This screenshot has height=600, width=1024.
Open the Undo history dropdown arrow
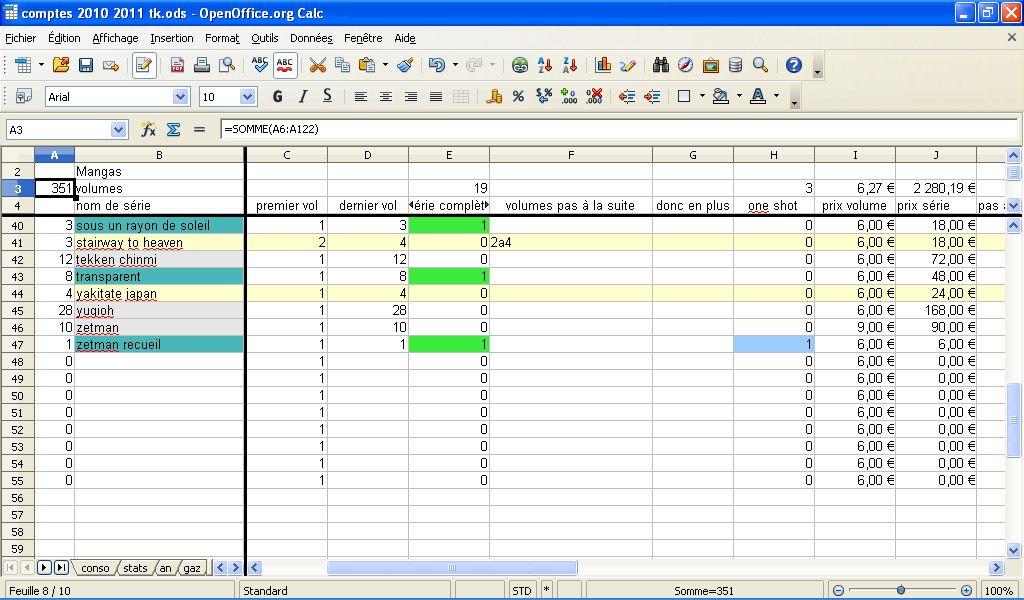(x=455, y=65)
